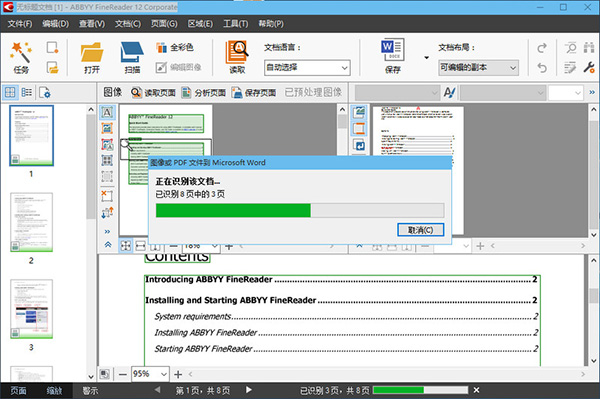Save to Word with 保存 icon
Screen dimensions: 600x399
pos(393,50)
